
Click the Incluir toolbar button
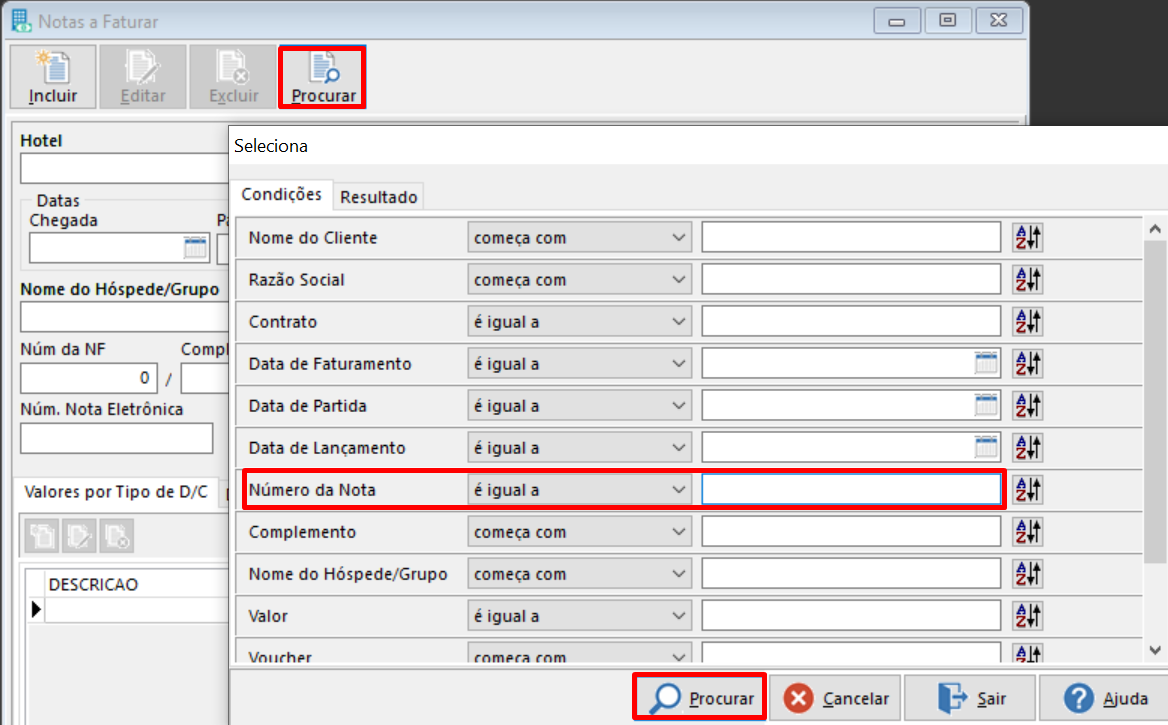pyautogui.click(x=53, y=77)
